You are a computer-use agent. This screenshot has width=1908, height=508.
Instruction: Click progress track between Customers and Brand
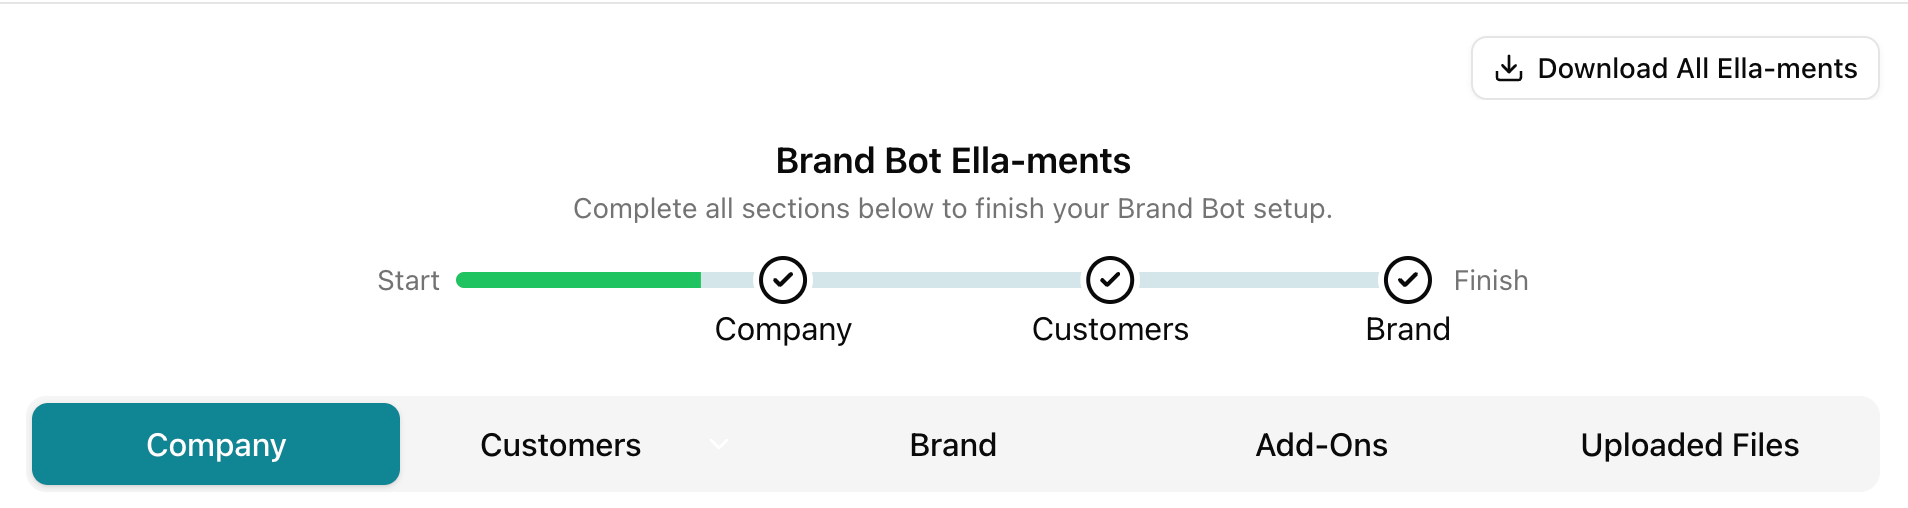1260,280
